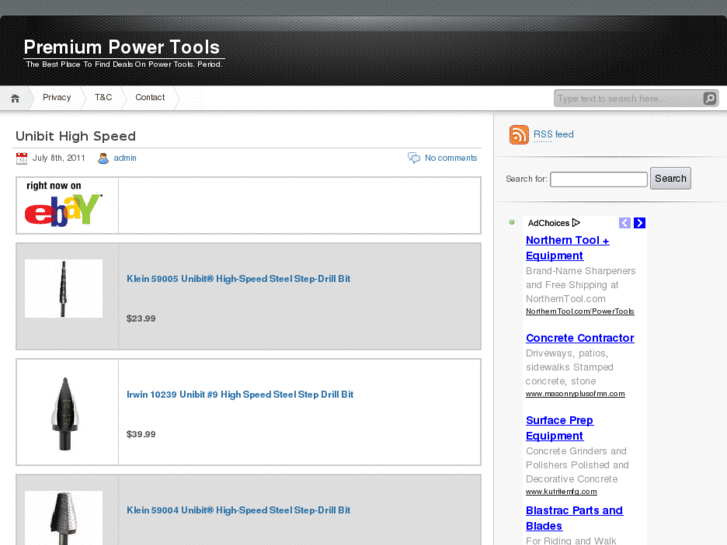Click the July 8th, 2011 date text
Image resolution: width=727 pixels, height=545 pixels.
tap(59, 158)
